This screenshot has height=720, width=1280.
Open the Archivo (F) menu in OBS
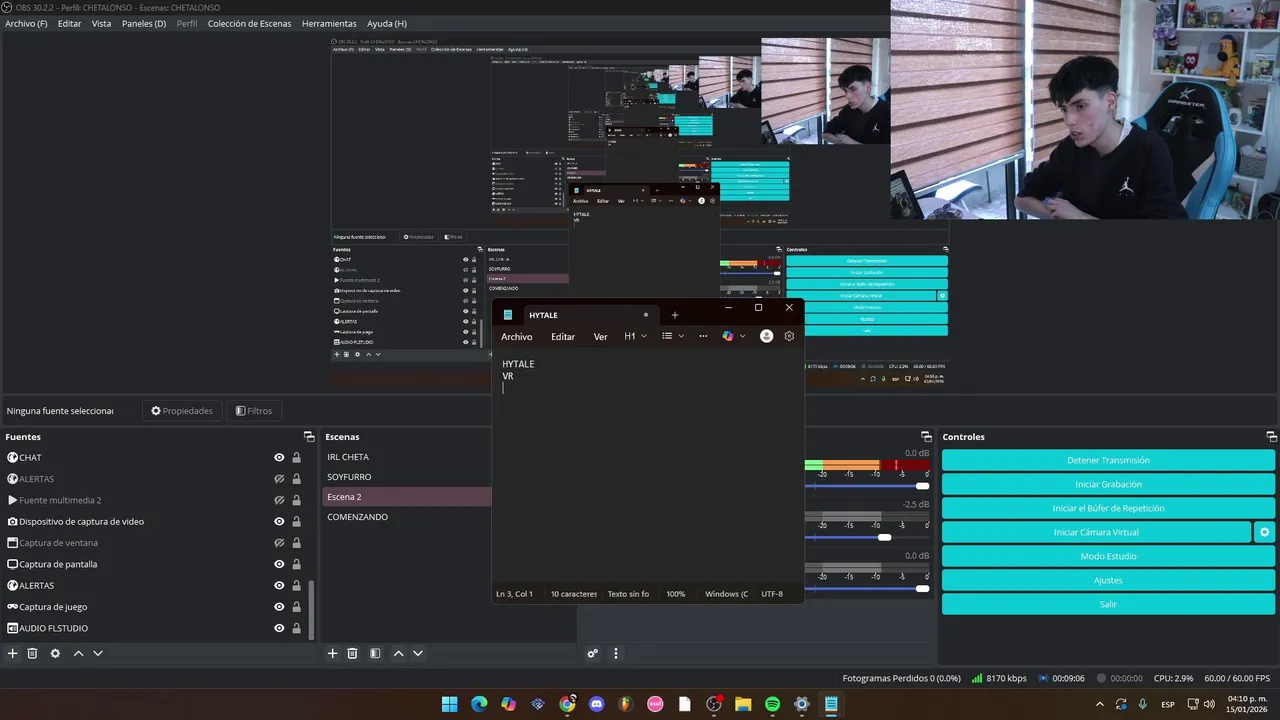pyautogui.click(x=26, y=23)
